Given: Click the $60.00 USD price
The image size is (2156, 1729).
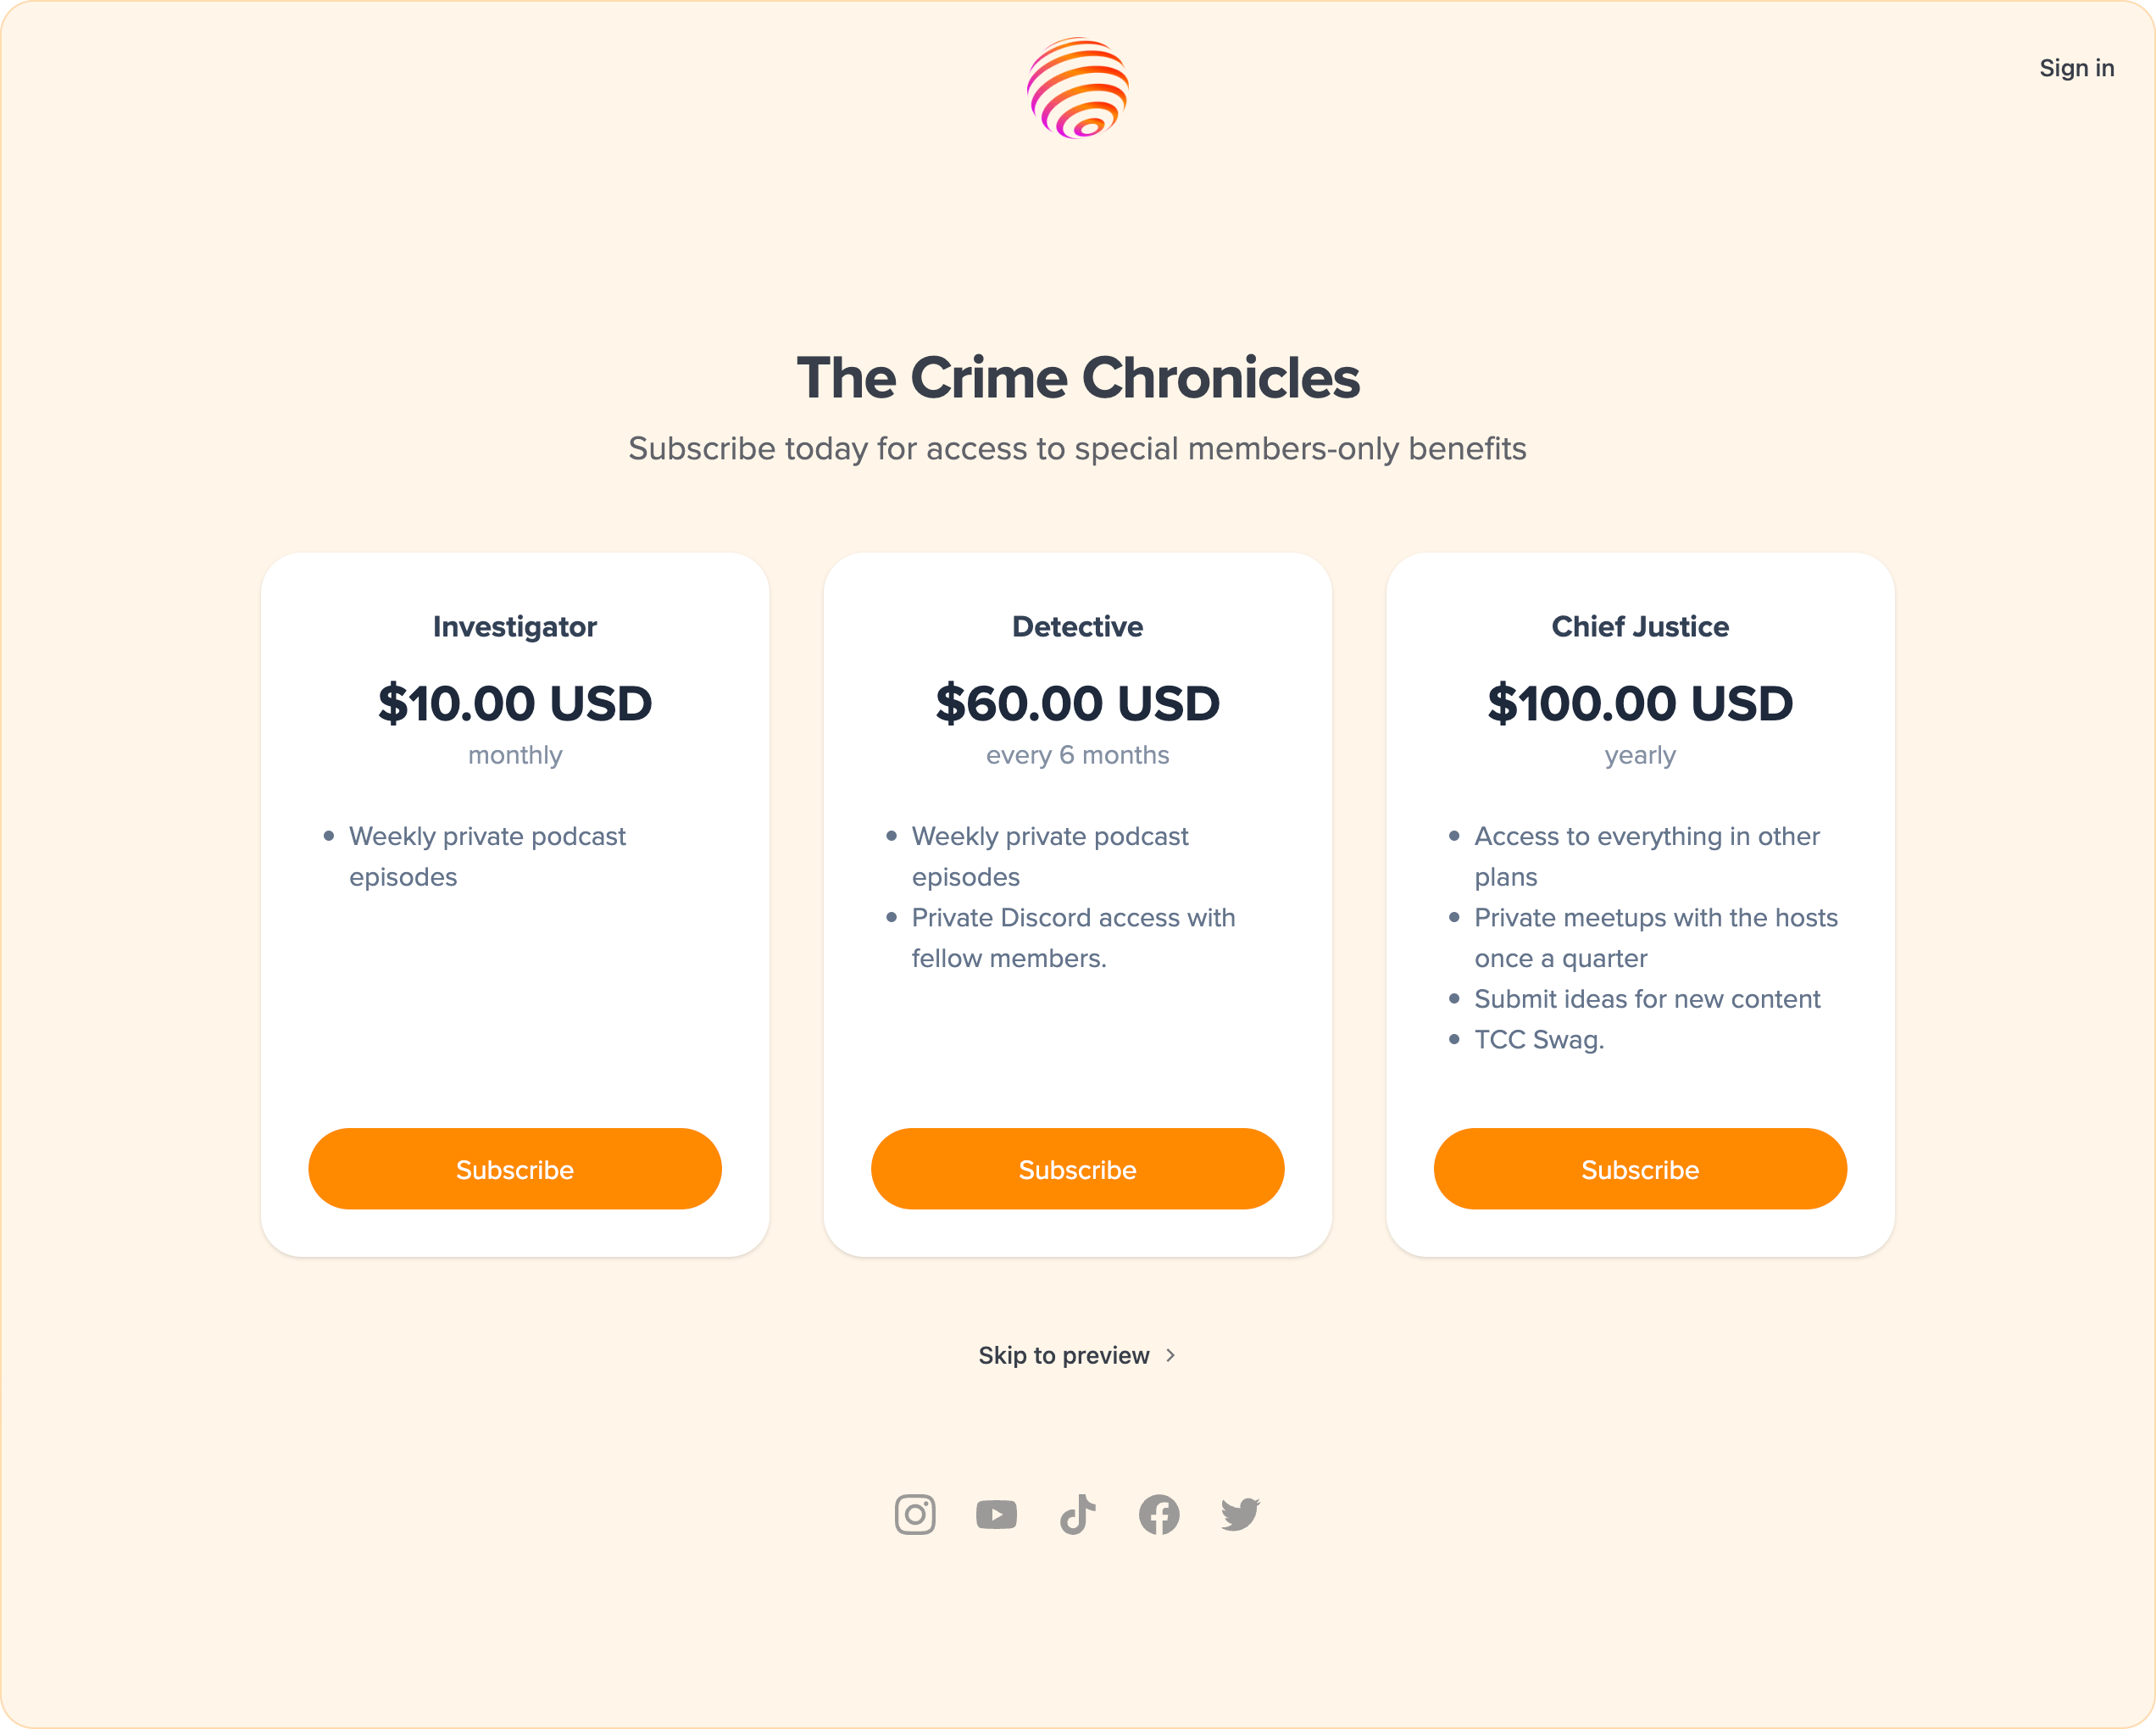Looking at the screenshot, I should coord(1077,703).
